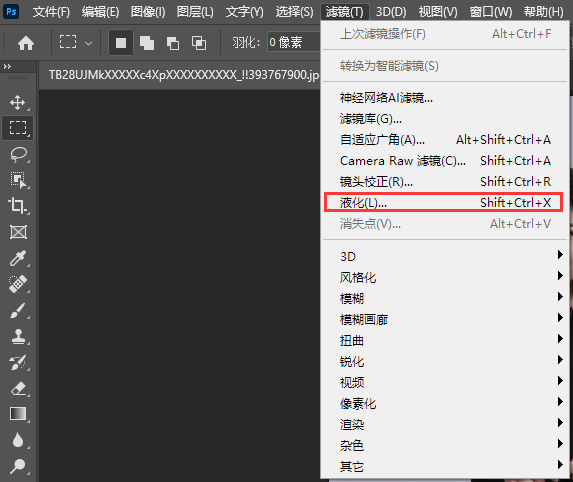This screenshot has width=573, height=482.
Task: Open the 图像(I) menu
Action: pyautogui.click(x=148, y=12)
